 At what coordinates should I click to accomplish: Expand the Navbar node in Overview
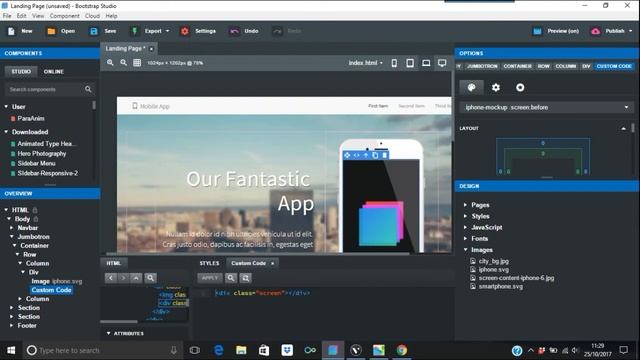12,228
